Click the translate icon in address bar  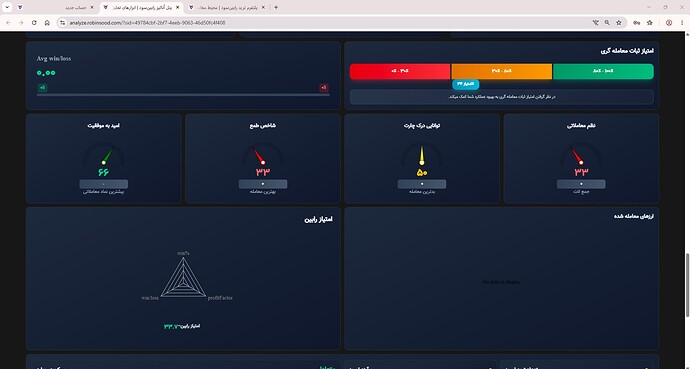595,22
